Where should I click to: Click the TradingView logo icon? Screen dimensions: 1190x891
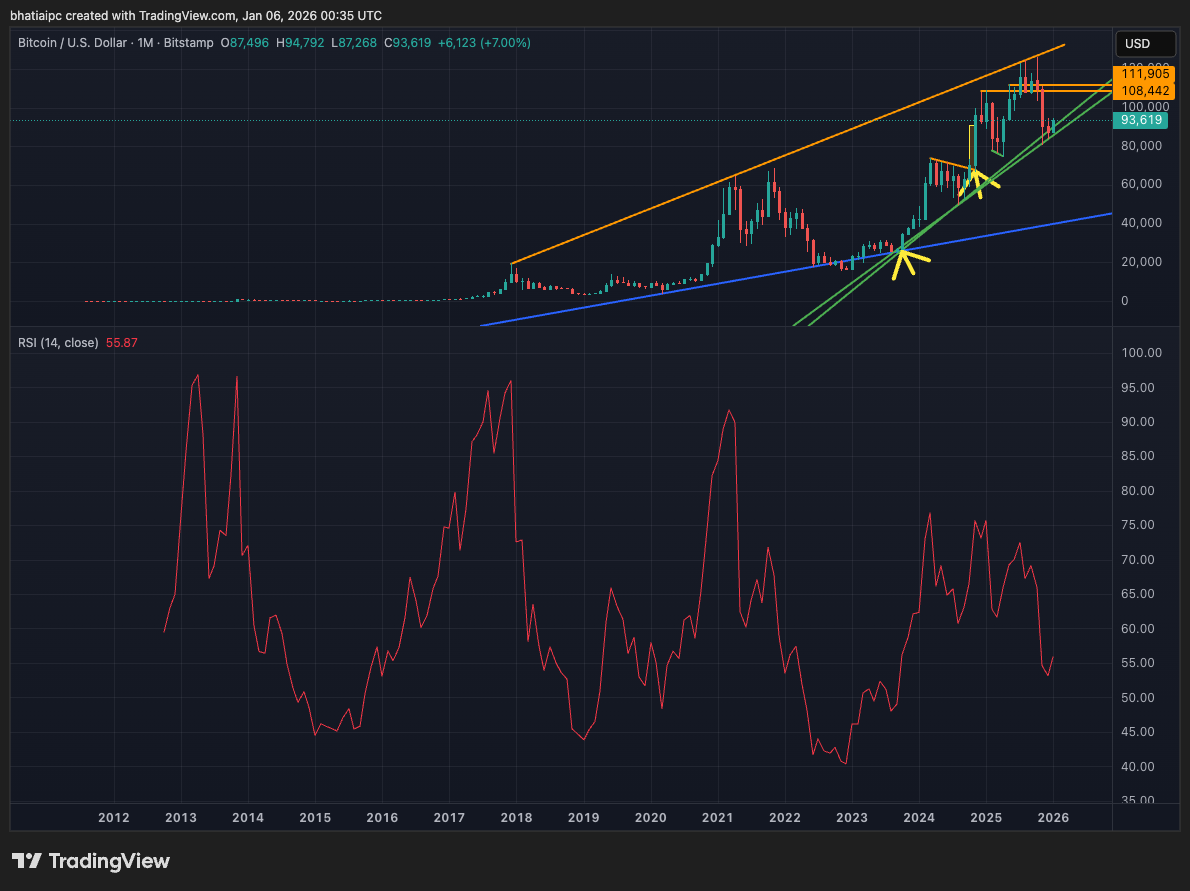point(25,861)
